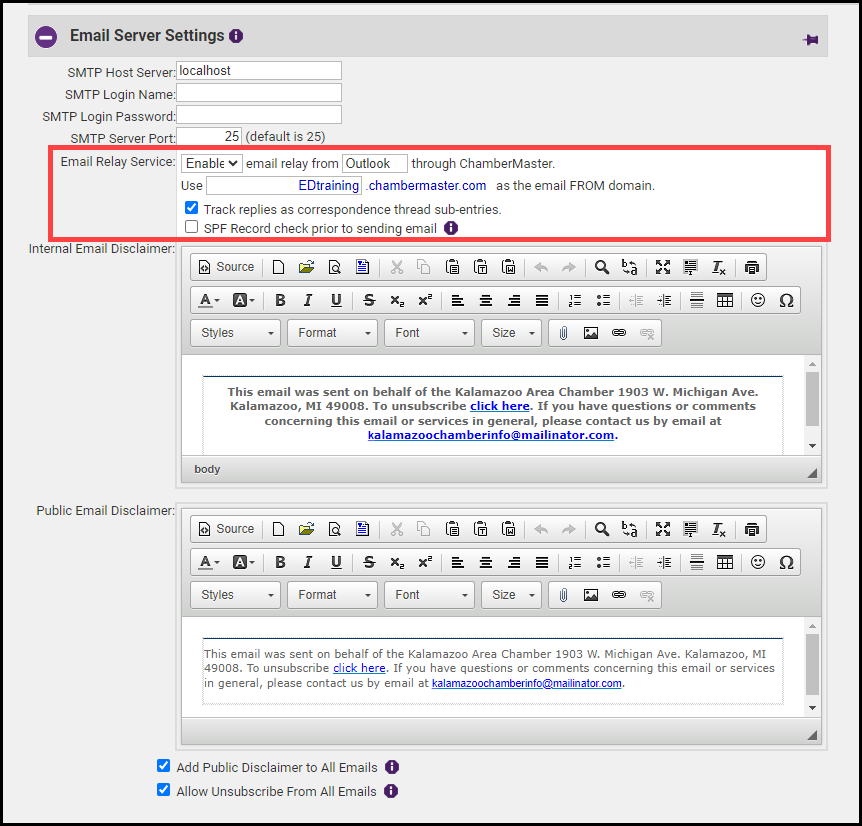Insert image in Internal Email Disclaimer editor
Image resolution: width=862 pixels, height=826 pixels.
click(x=591, y=333)
